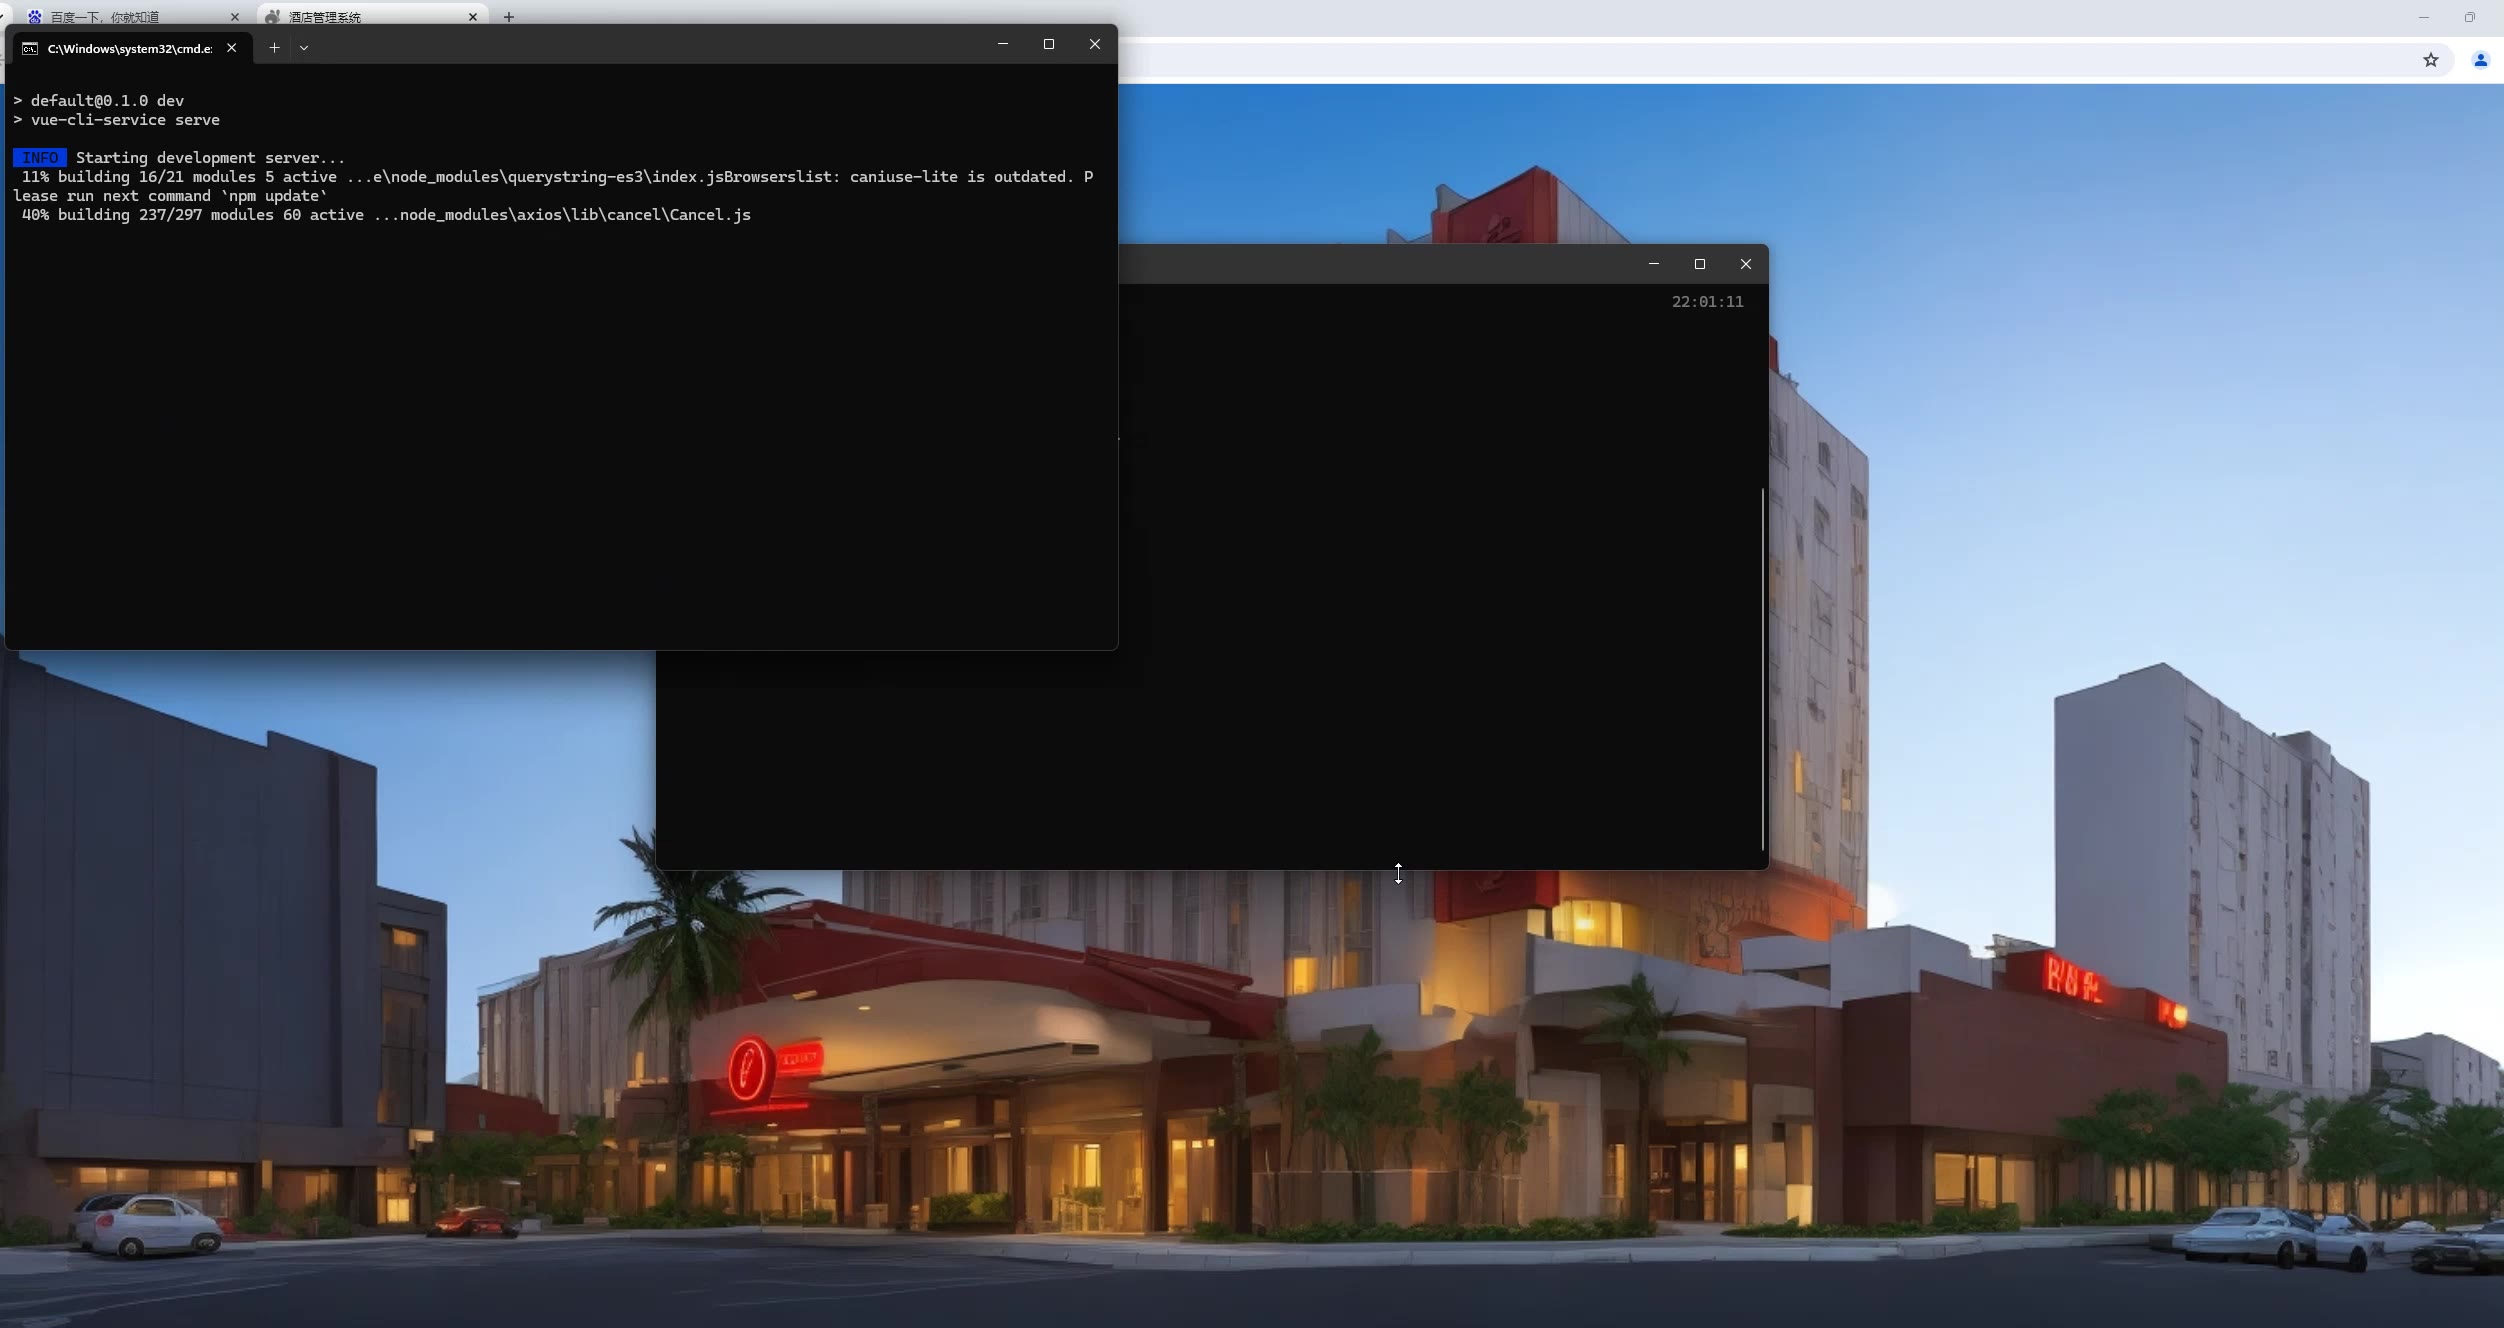
Task: Maximize the front terminal window
Action: pyautogui.click(x=1049, y=44)
